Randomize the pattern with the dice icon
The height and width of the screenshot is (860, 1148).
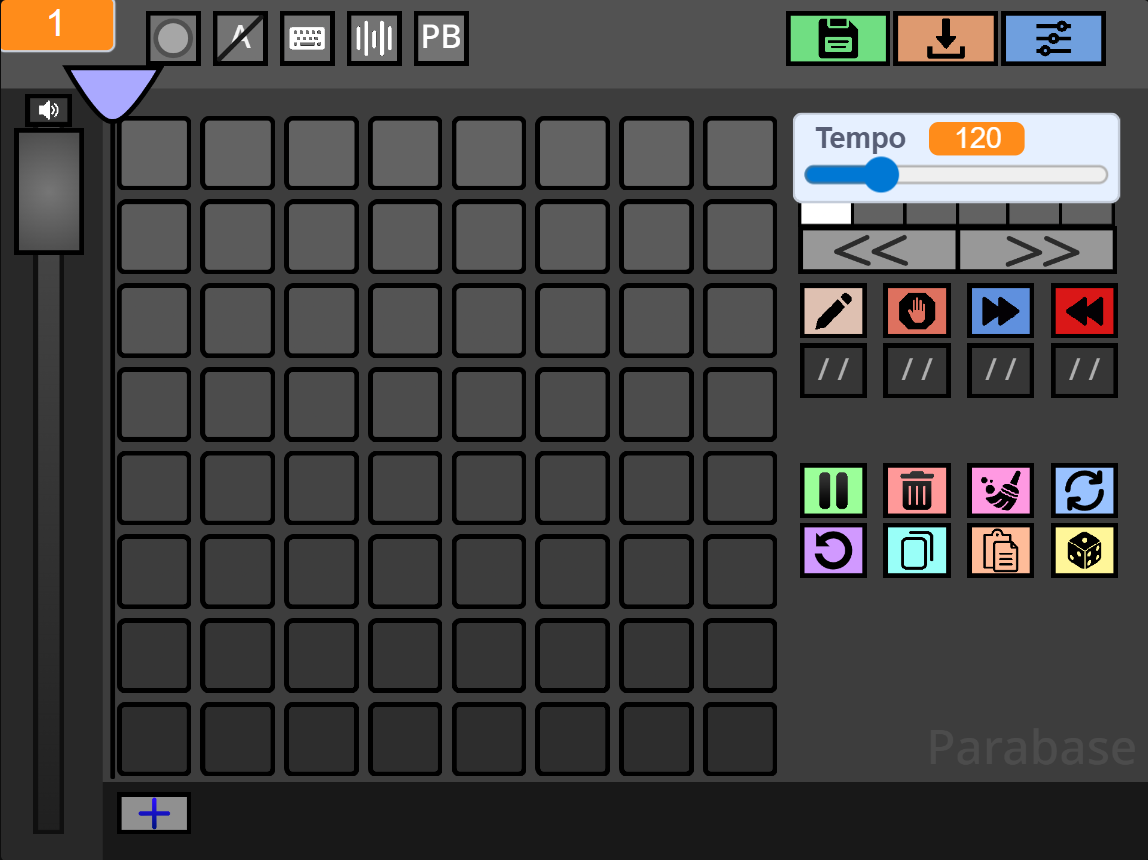coord(1084,550)
